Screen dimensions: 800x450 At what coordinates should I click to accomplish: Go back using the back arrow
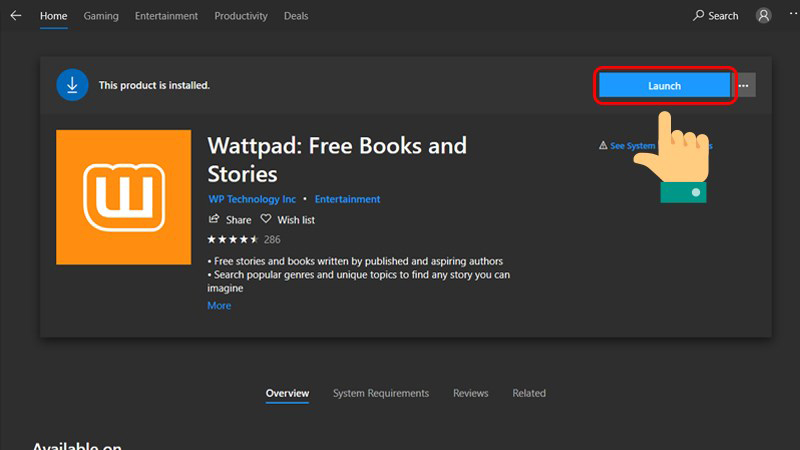click(16, 16)
